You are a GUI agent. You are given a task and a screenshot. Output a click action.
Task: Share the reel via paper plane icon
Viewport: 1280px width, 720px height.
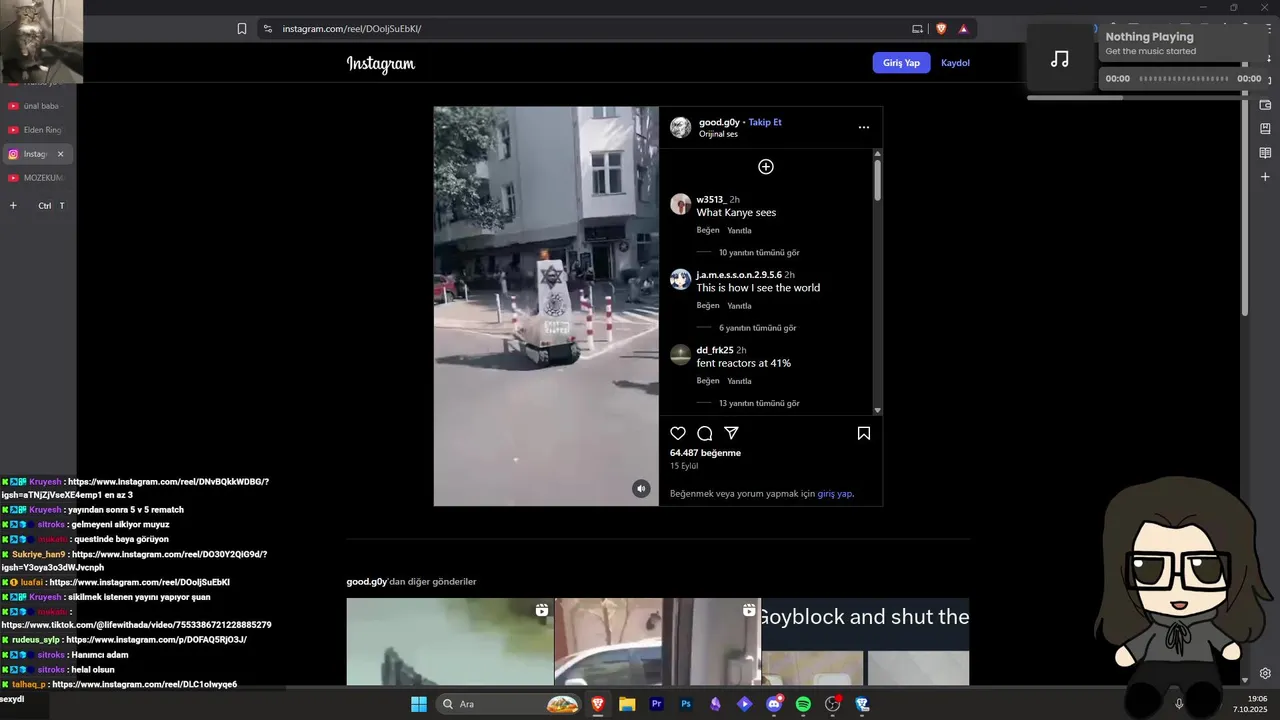tap(731, 433)
